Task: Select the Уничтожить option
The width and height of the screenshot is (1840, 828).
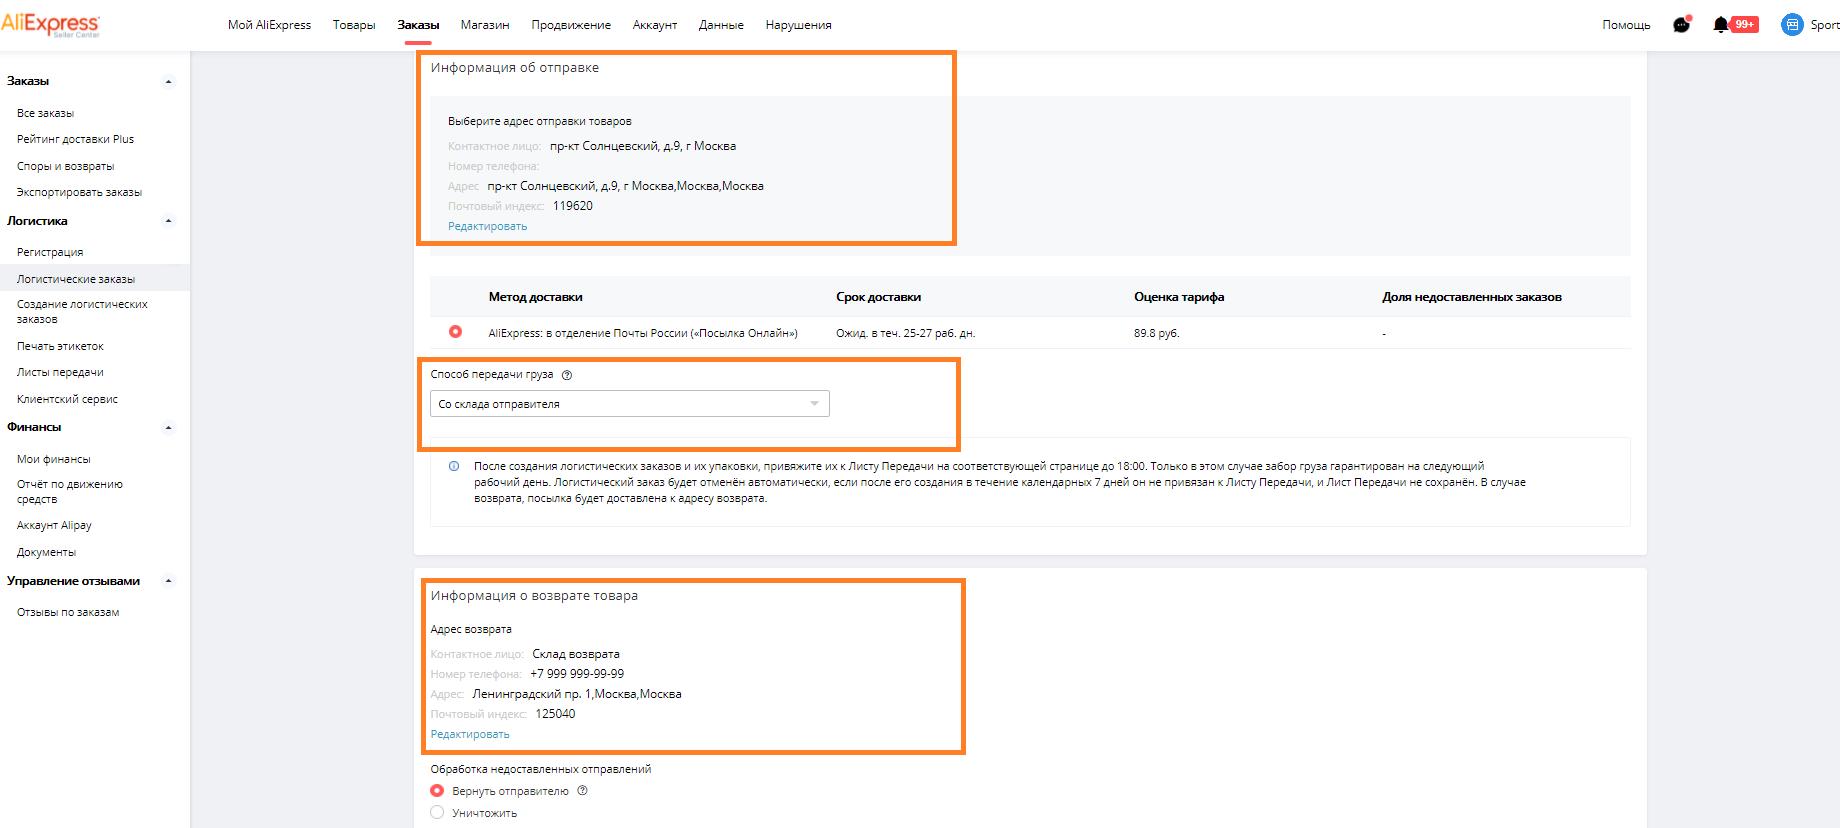Action: (x=437, y=813)
